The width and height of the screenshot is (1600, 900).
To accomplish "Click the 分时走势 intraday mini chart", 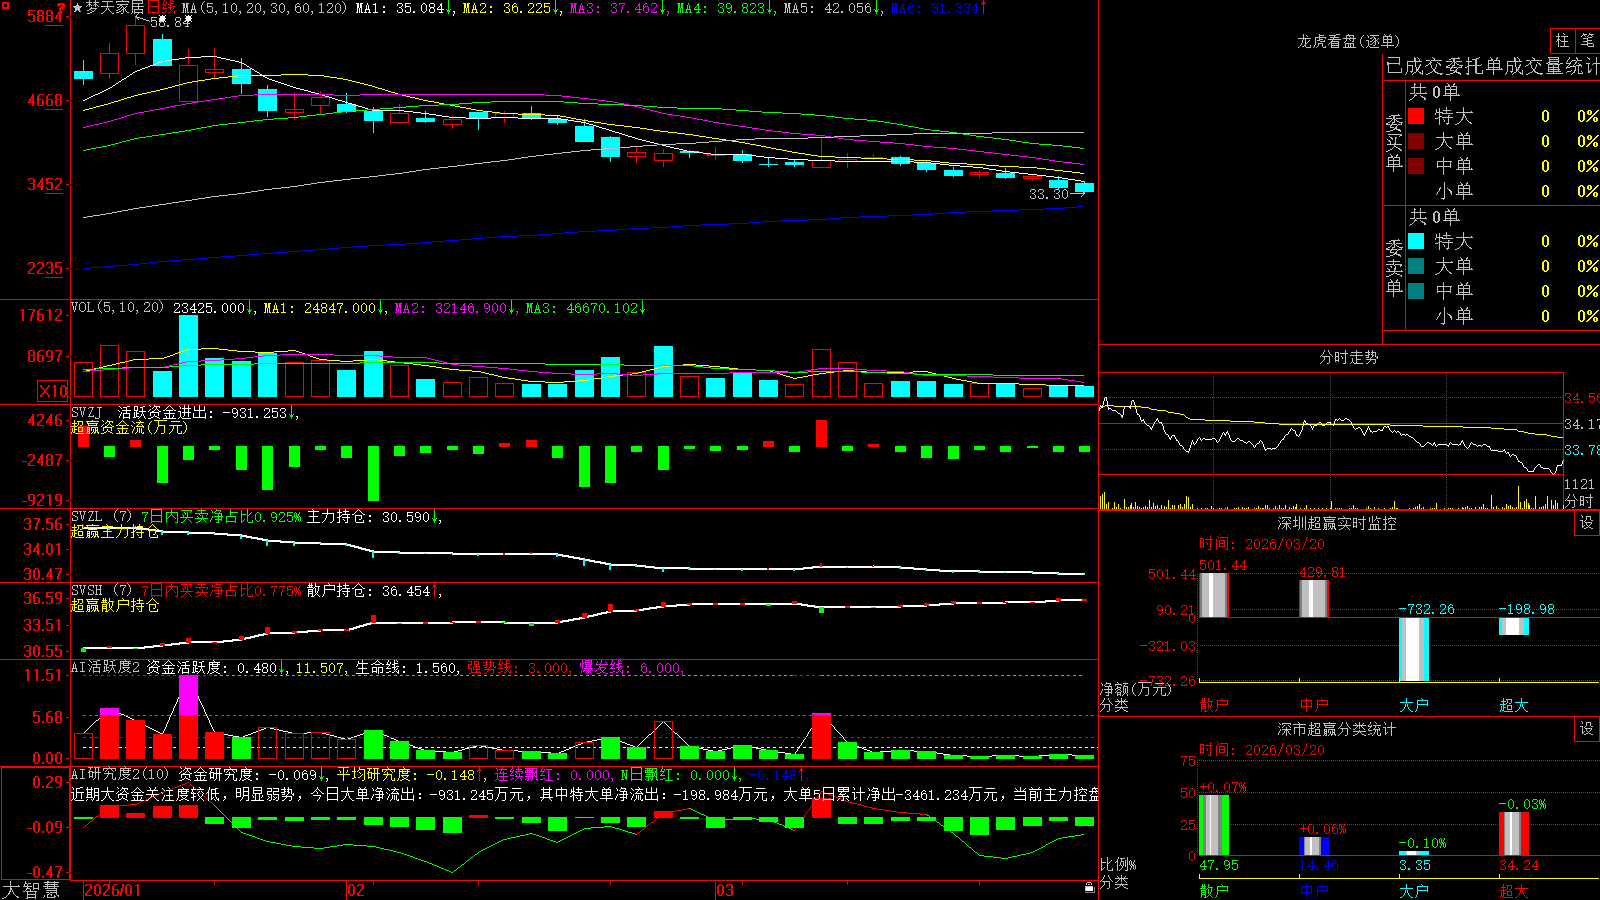I will tap(1331, 441).
